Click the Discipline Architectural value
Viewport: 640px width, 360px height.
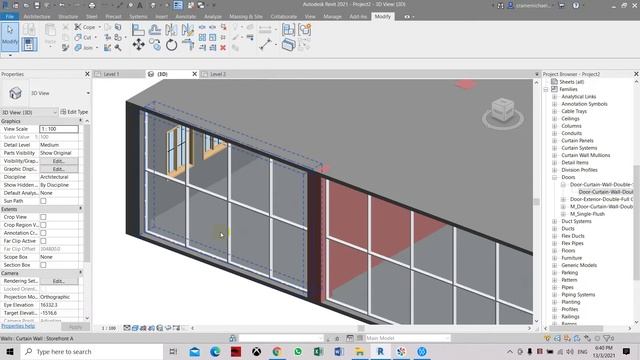59,177
